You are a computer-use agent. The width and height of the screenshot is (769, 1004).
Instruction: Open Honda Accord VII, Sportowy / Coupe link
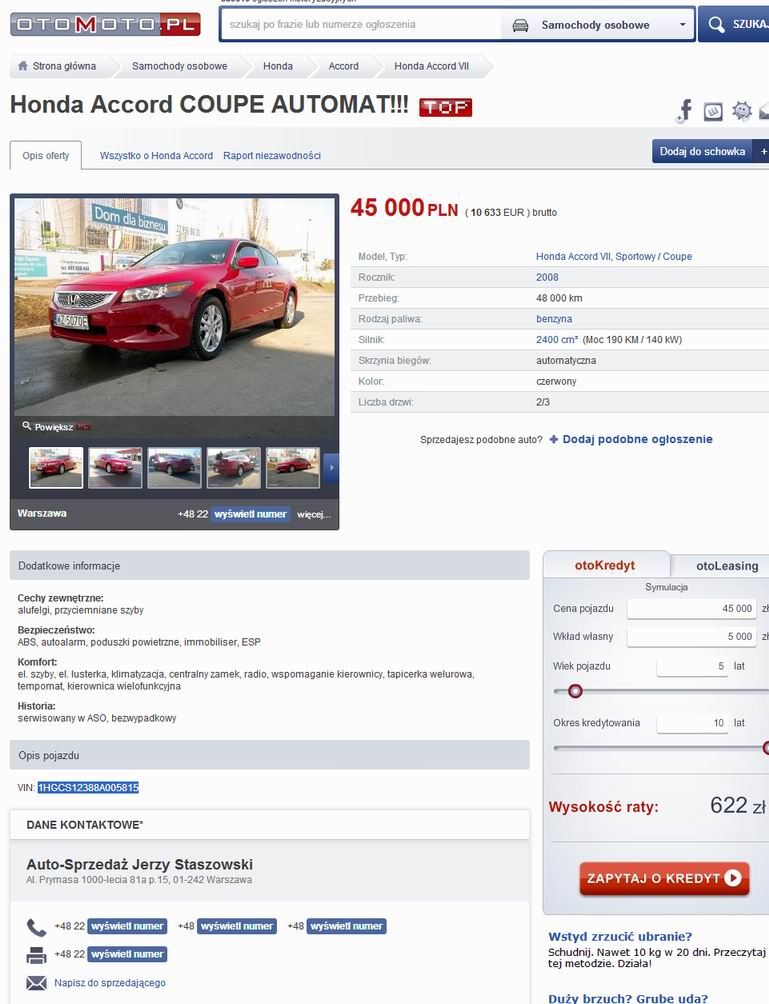[x=614, y=256]
